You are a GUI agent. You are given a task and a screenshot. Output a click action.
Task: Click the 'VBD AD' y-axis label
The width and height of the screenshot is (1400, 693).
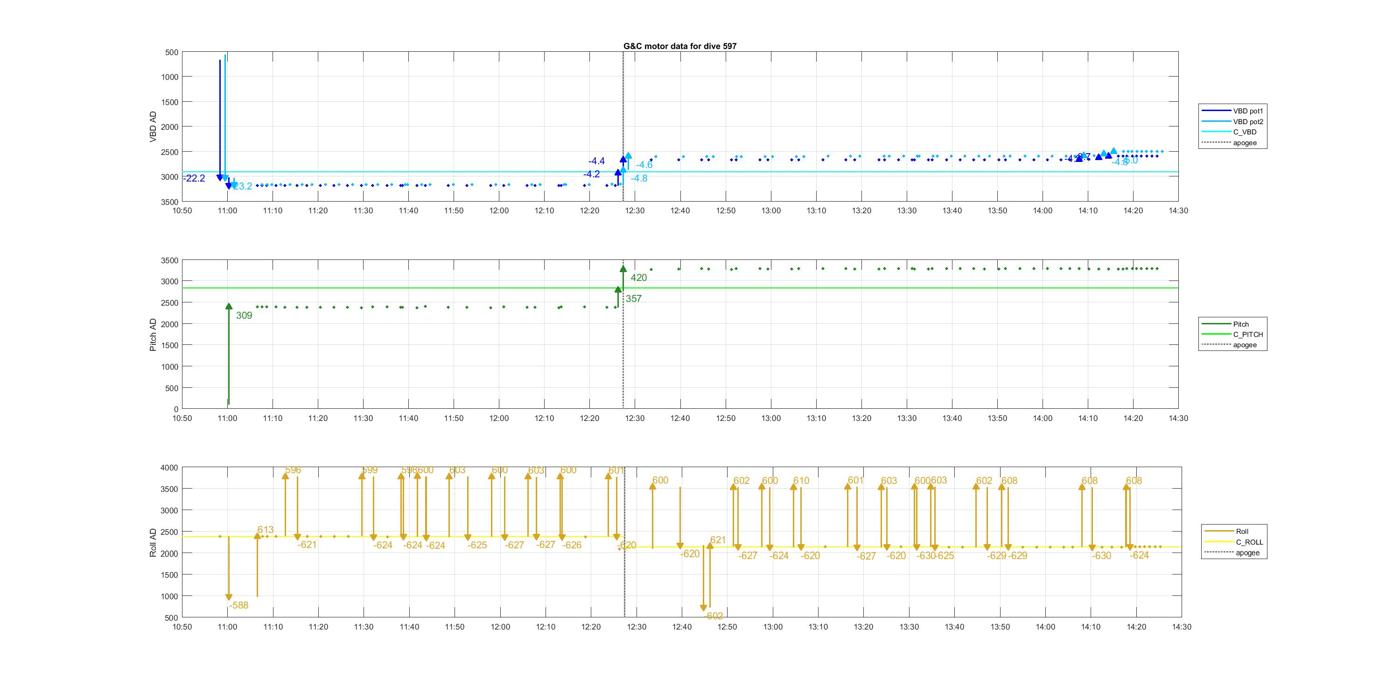[x=154, y=126]
